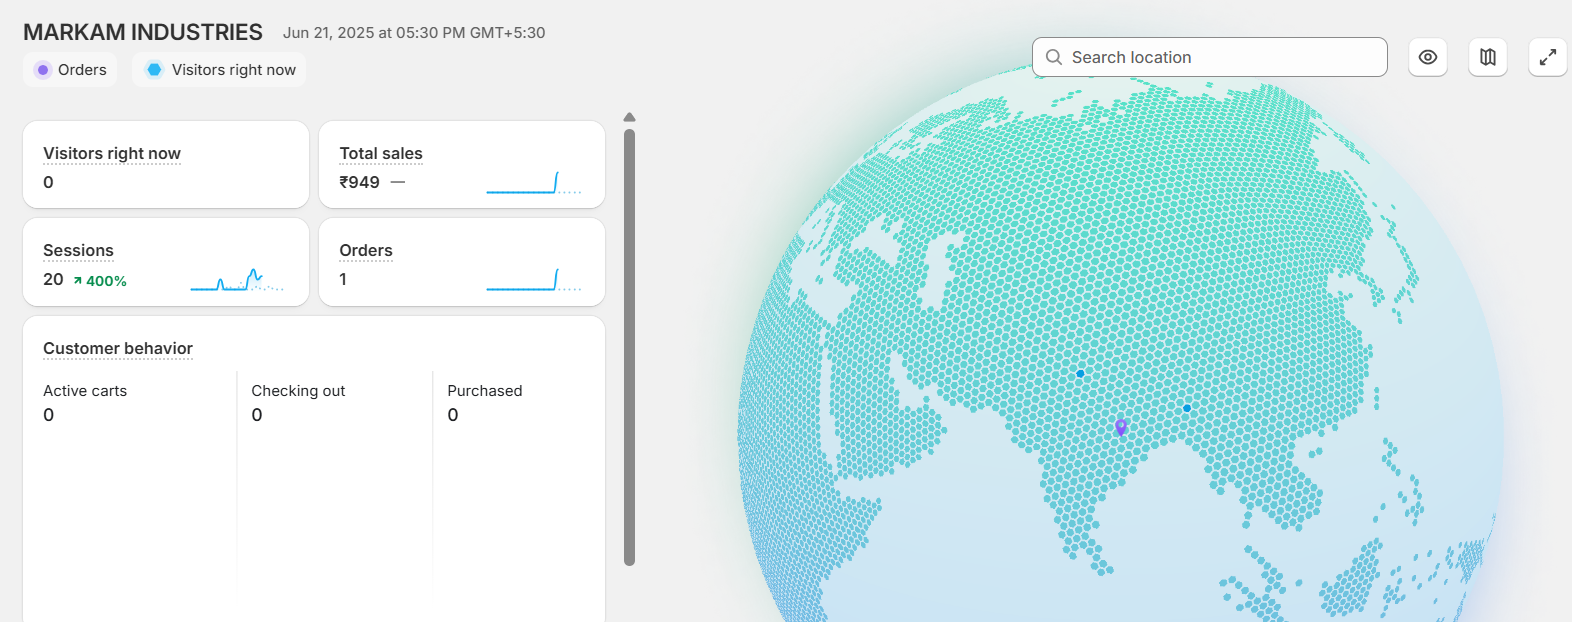This screenshot has height=622, width=1572.
Task: Click the blue Visitors legend hexagon
Action: click(x=154, y=70)
